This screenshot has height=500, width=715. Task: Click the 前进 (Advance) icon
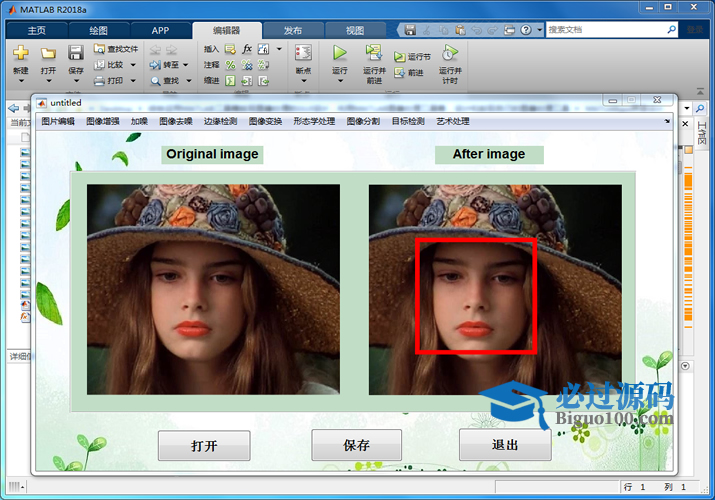coord(399,72)
